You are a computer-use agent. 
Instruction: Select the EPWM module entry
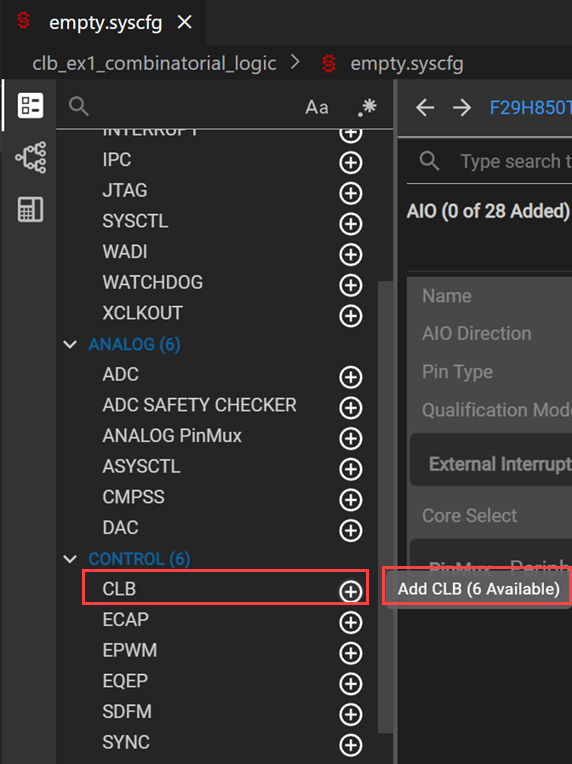[x=225, y=650]
